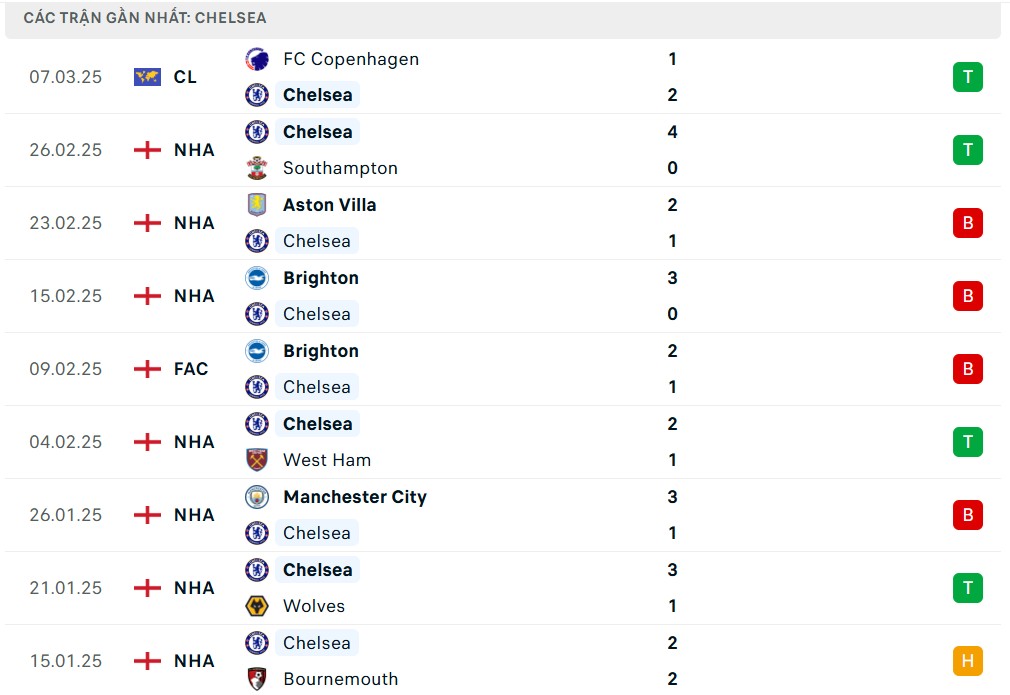Click the CL competition flag icon
The image size is (1010, 695).
tap(147, 77)
